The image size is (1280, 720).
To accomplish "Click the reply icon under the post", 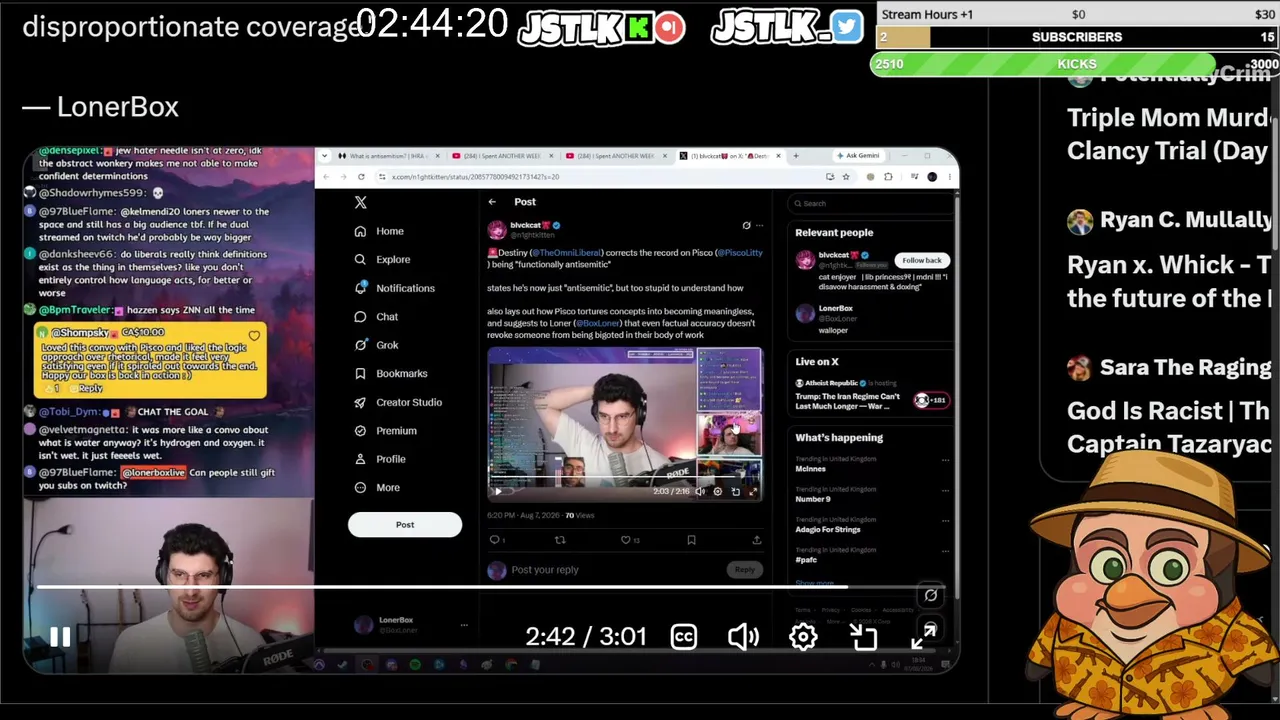I will tap(494, 540).
